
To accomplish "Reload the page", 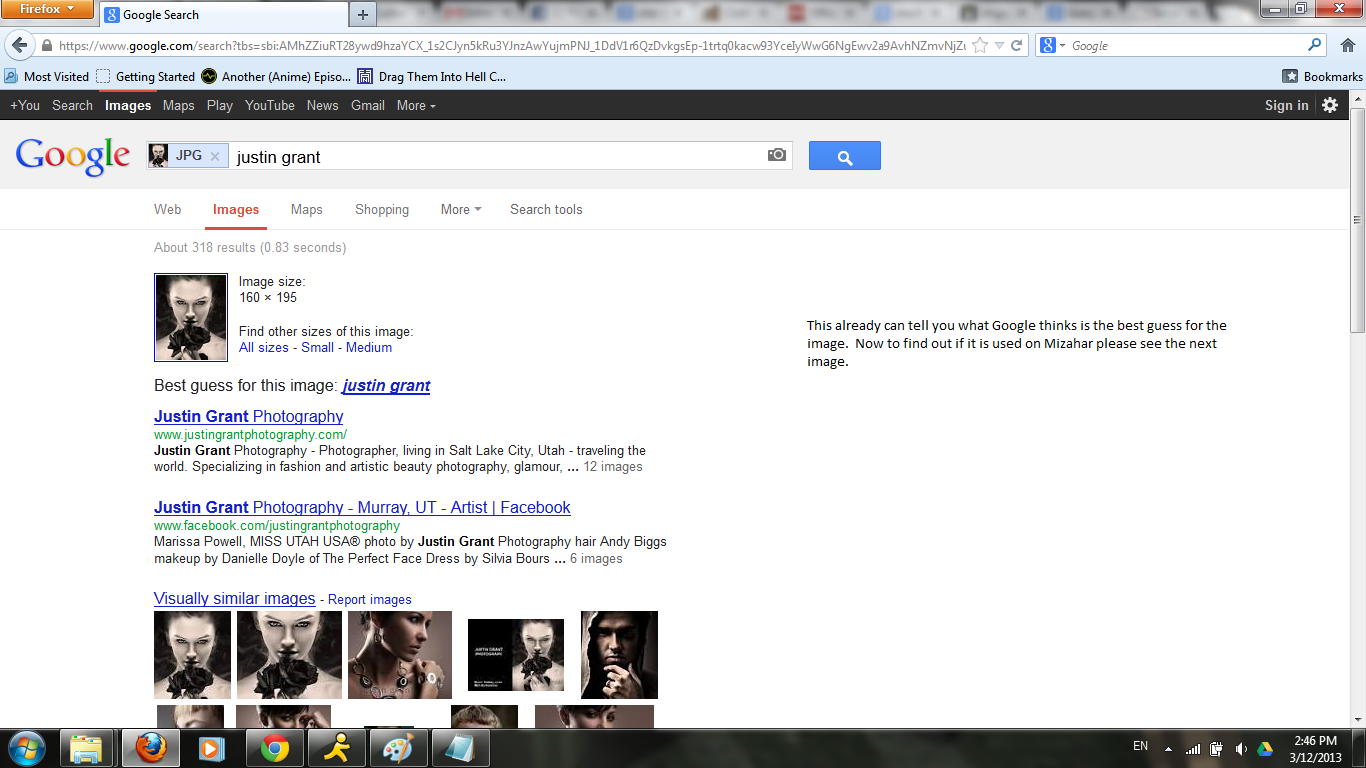I will coord(1017,46).
